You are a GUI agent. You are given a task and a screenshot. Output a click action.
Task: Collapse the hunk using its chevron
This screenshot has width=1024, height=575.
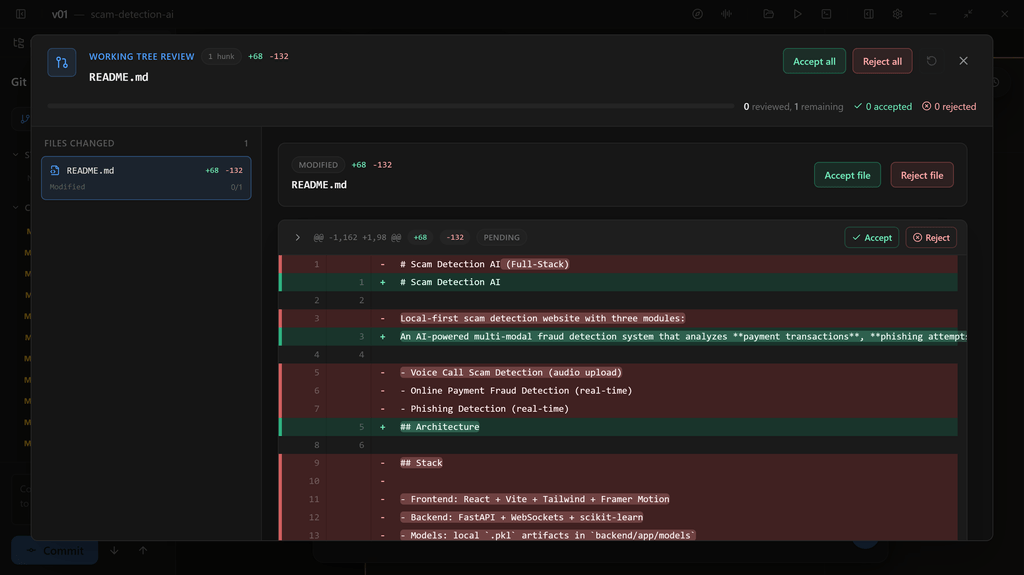click(x=298, y=237)
